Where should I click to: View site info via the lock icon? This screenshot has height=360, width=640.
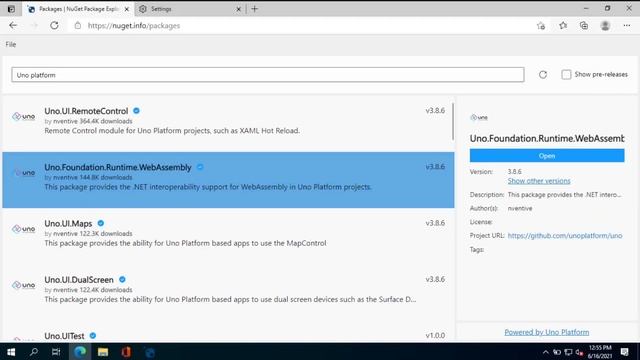(x=78, y=25)
